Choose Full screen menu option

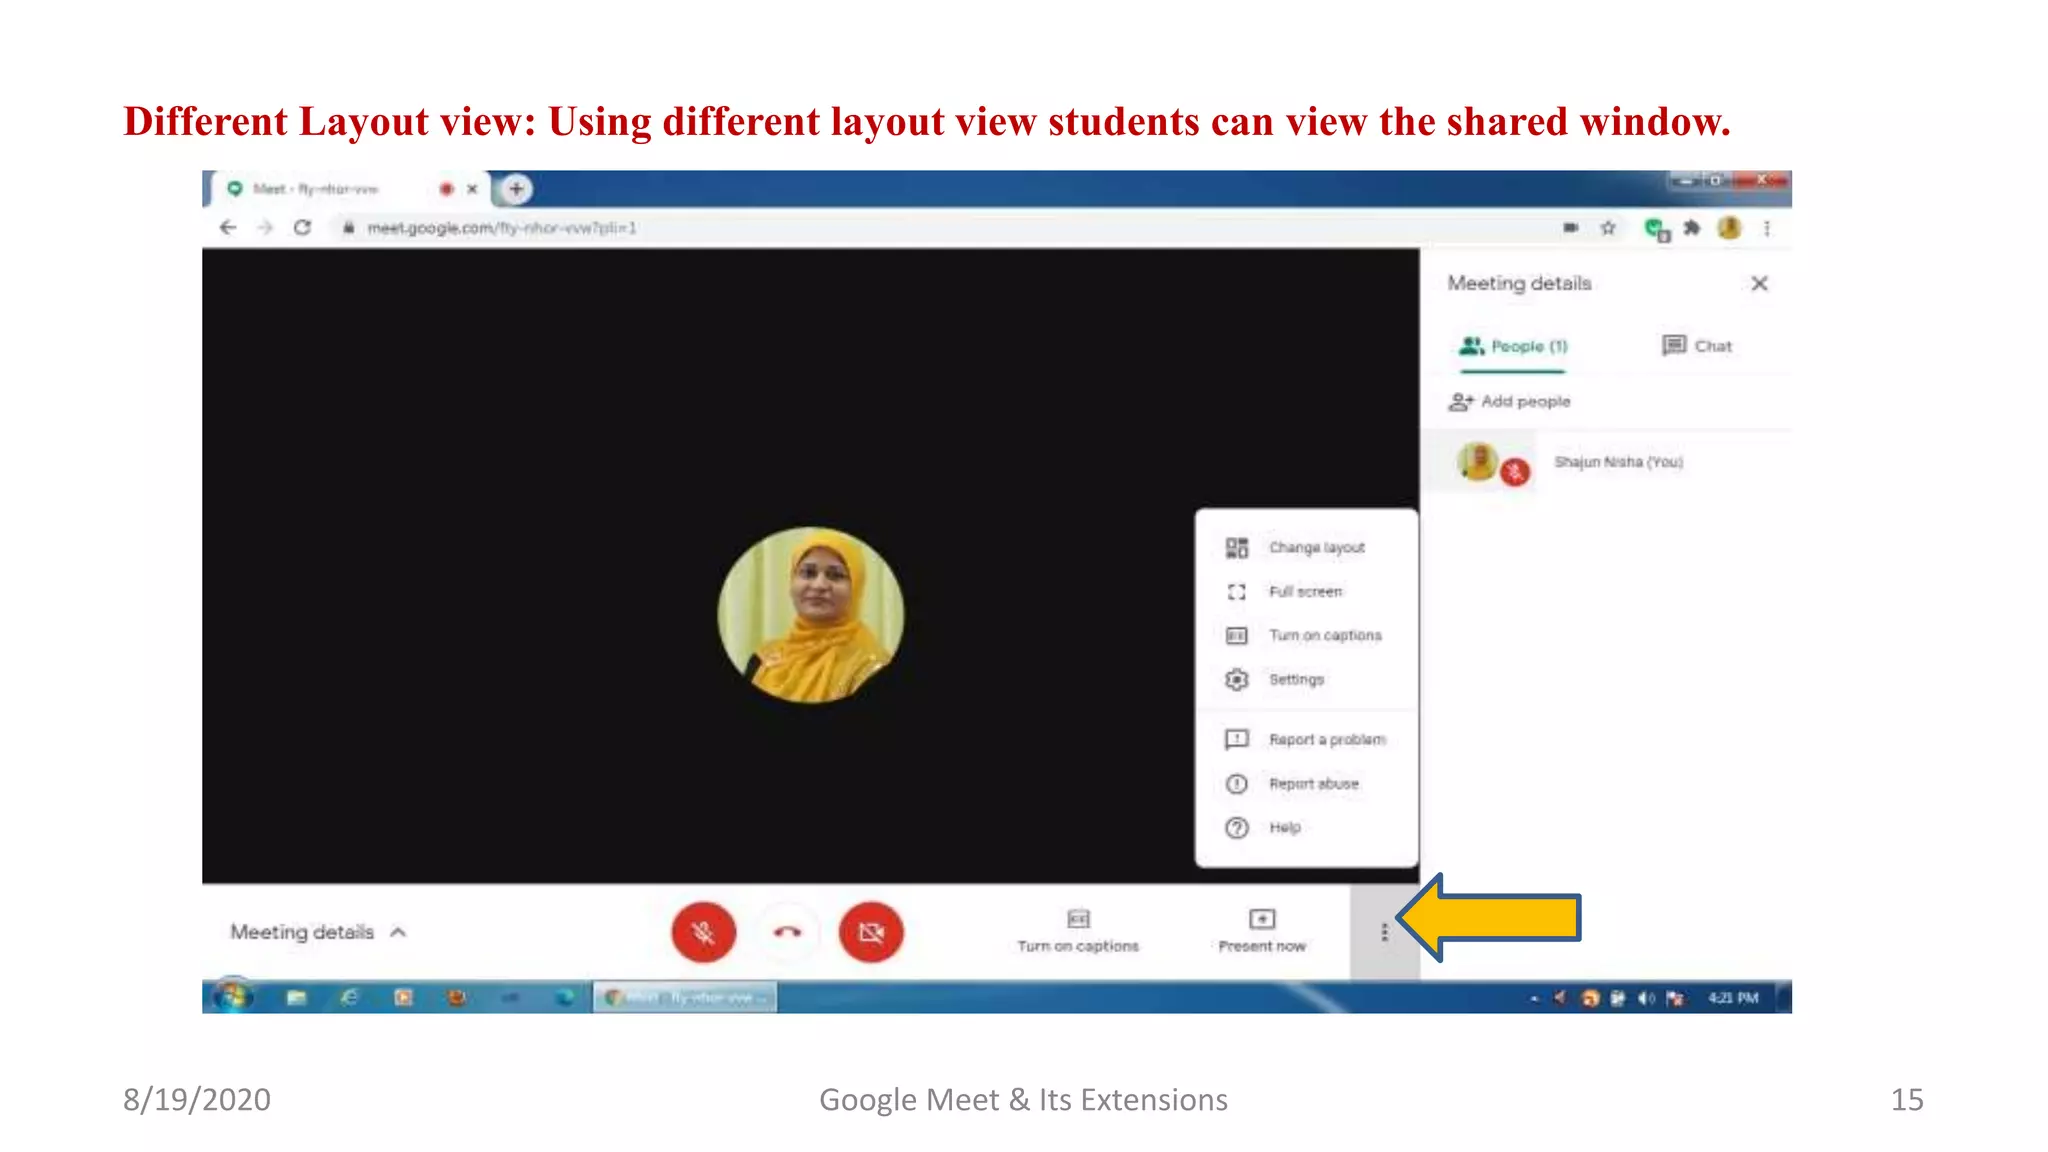tap(1306, 591)
